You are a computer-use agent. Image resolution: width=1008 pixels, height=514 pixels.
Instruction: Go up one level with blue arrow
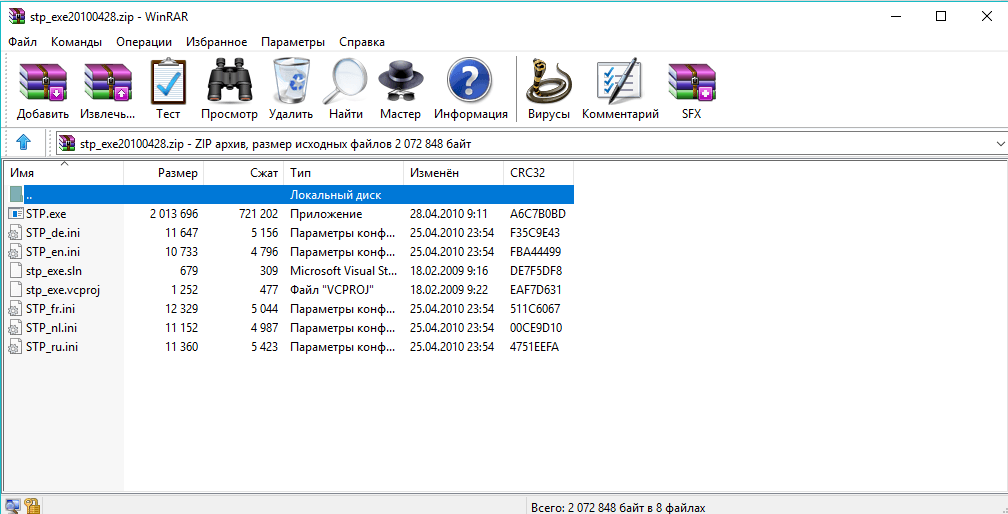pyautogui.click(x=24, y=142)
